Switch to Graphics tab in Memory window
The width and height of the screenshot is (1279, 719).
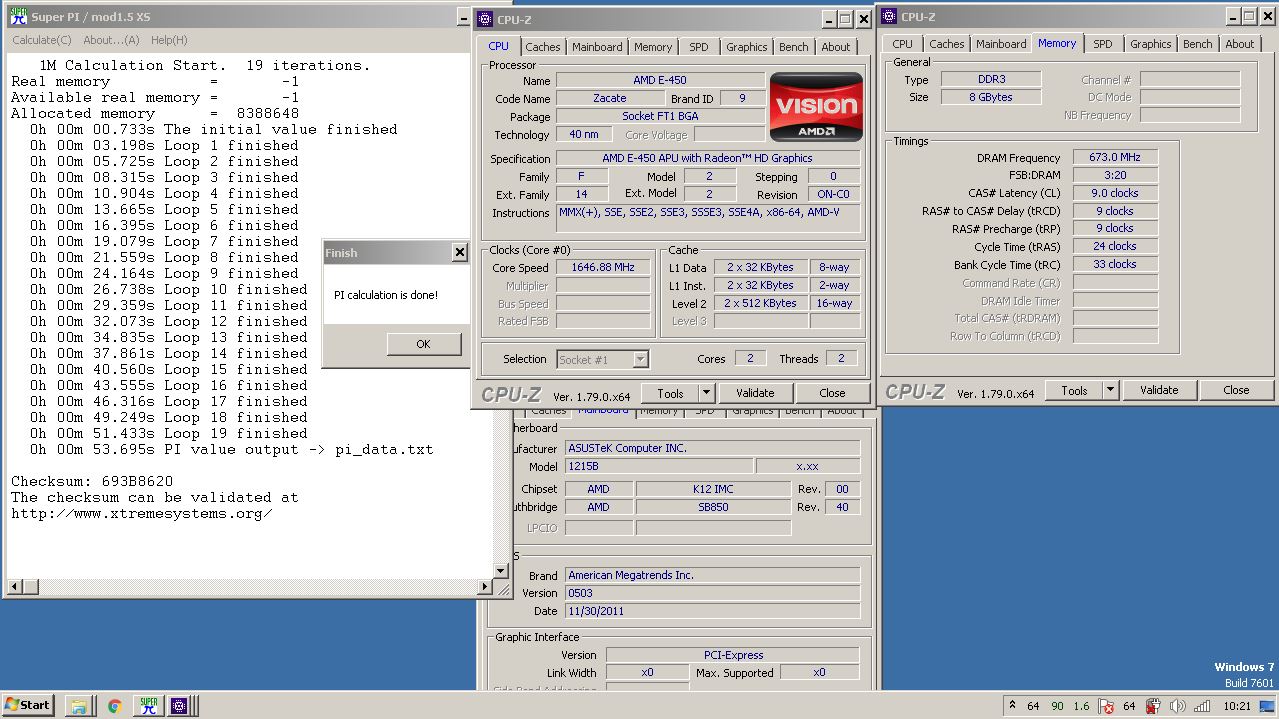(x=1151, y=44)
